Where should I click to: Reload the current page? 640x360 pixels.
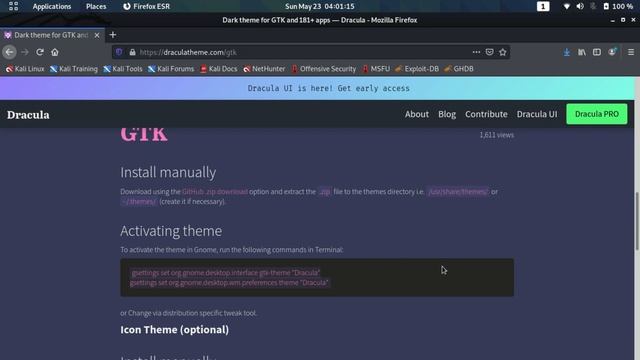[x=40, y=52]
